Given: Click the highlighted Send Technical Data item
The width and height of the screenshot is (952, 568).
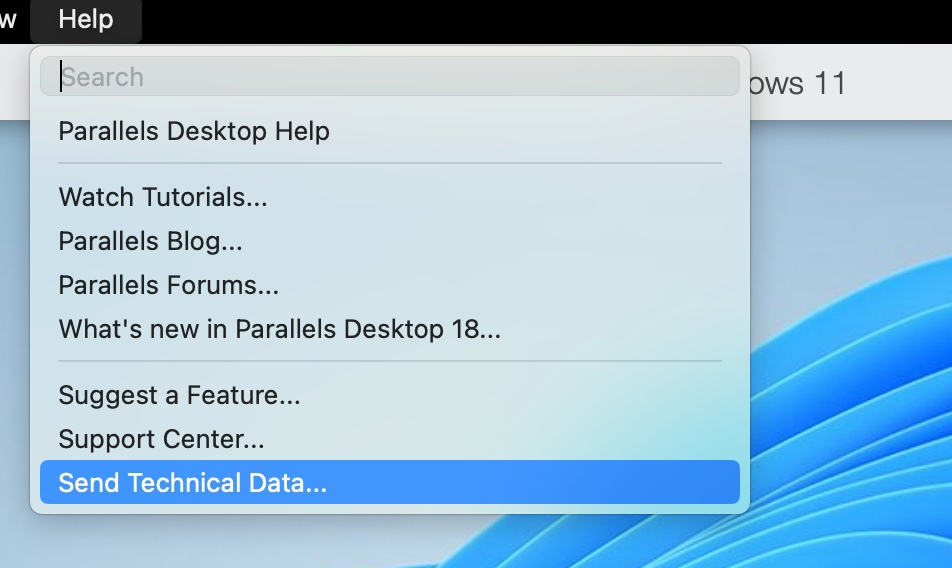Looking at the screenshot, I should (x=193, y=483).
